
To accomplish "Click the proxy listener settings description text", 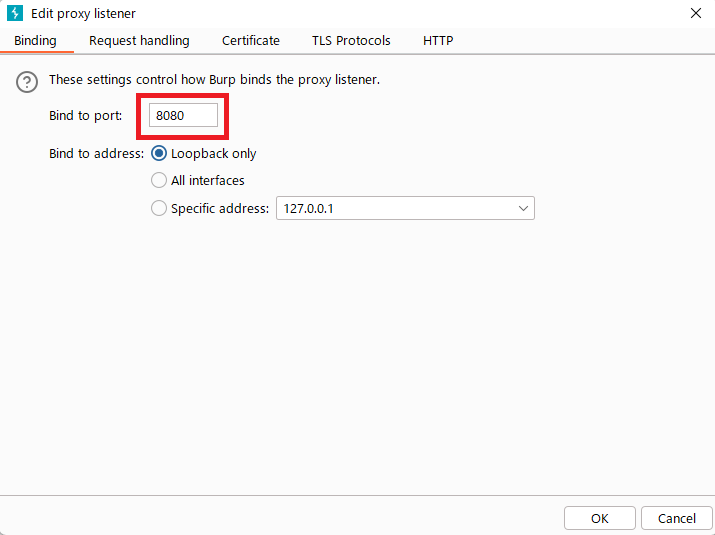I will pos(214,80).
